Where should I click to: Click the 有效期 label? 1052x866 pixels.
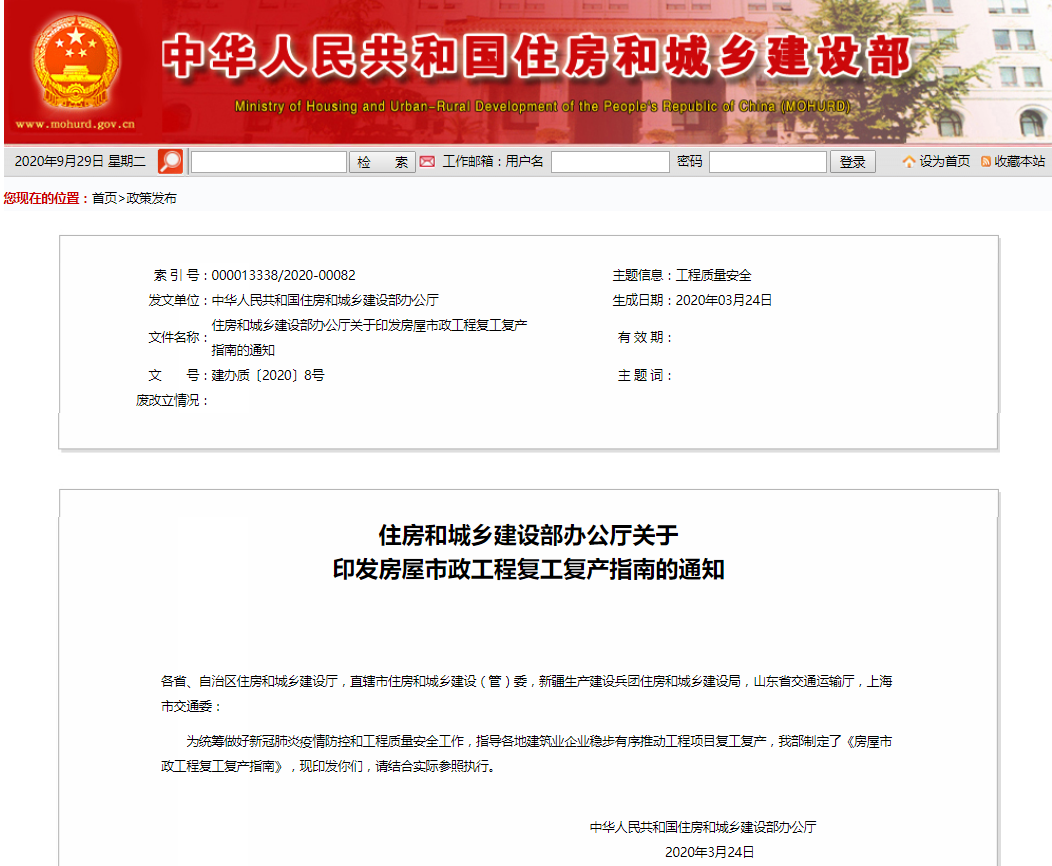click(644, 337)
